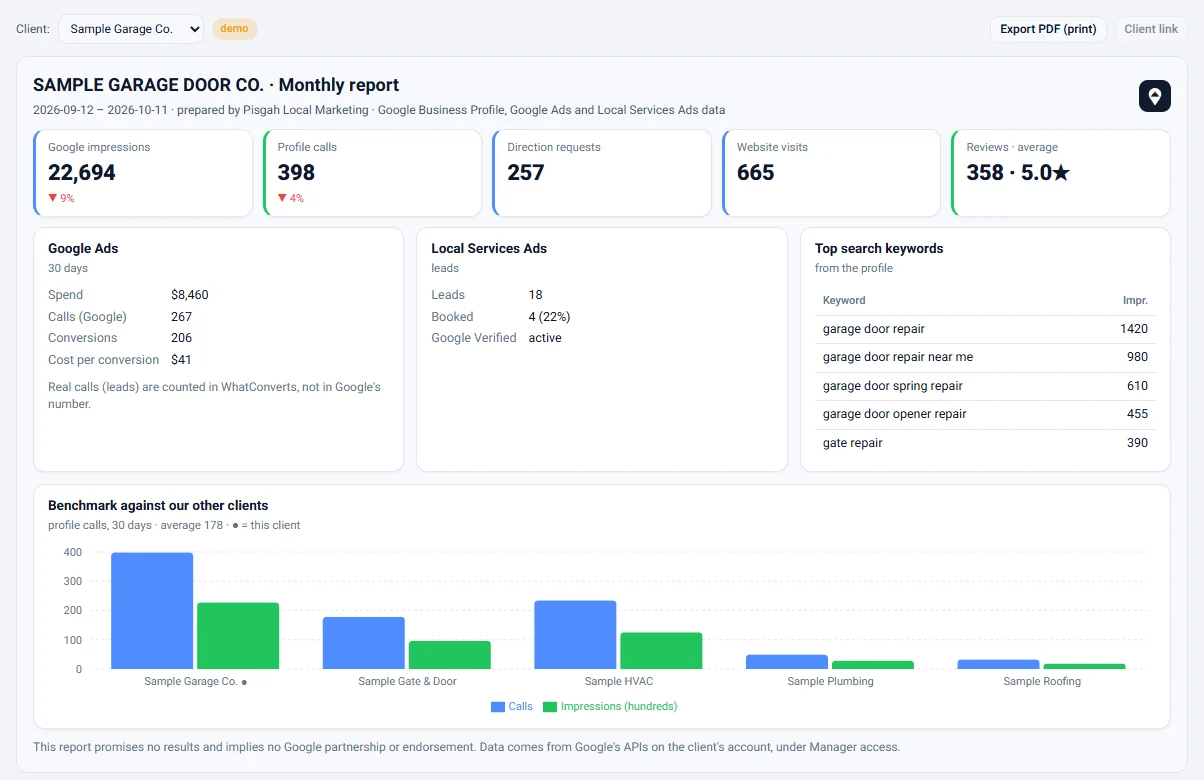Select the 'garage door spring repair' row
This screenshot has height=780, width=1204.
[x=985, y=386]
